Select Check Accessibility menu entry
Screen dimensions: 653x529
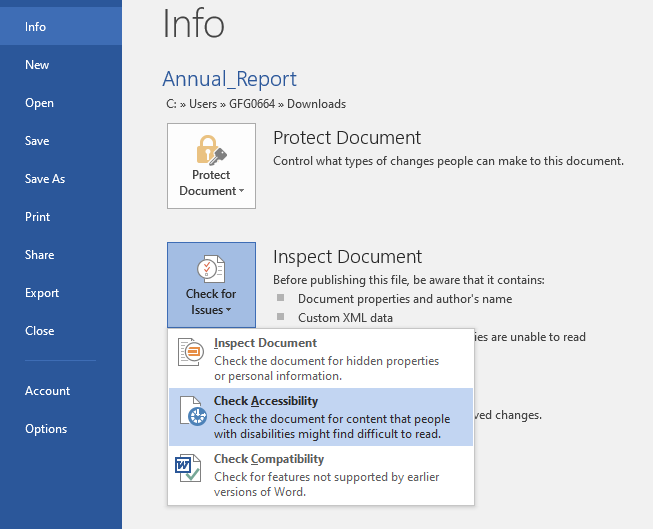click(x=321, y=417)
